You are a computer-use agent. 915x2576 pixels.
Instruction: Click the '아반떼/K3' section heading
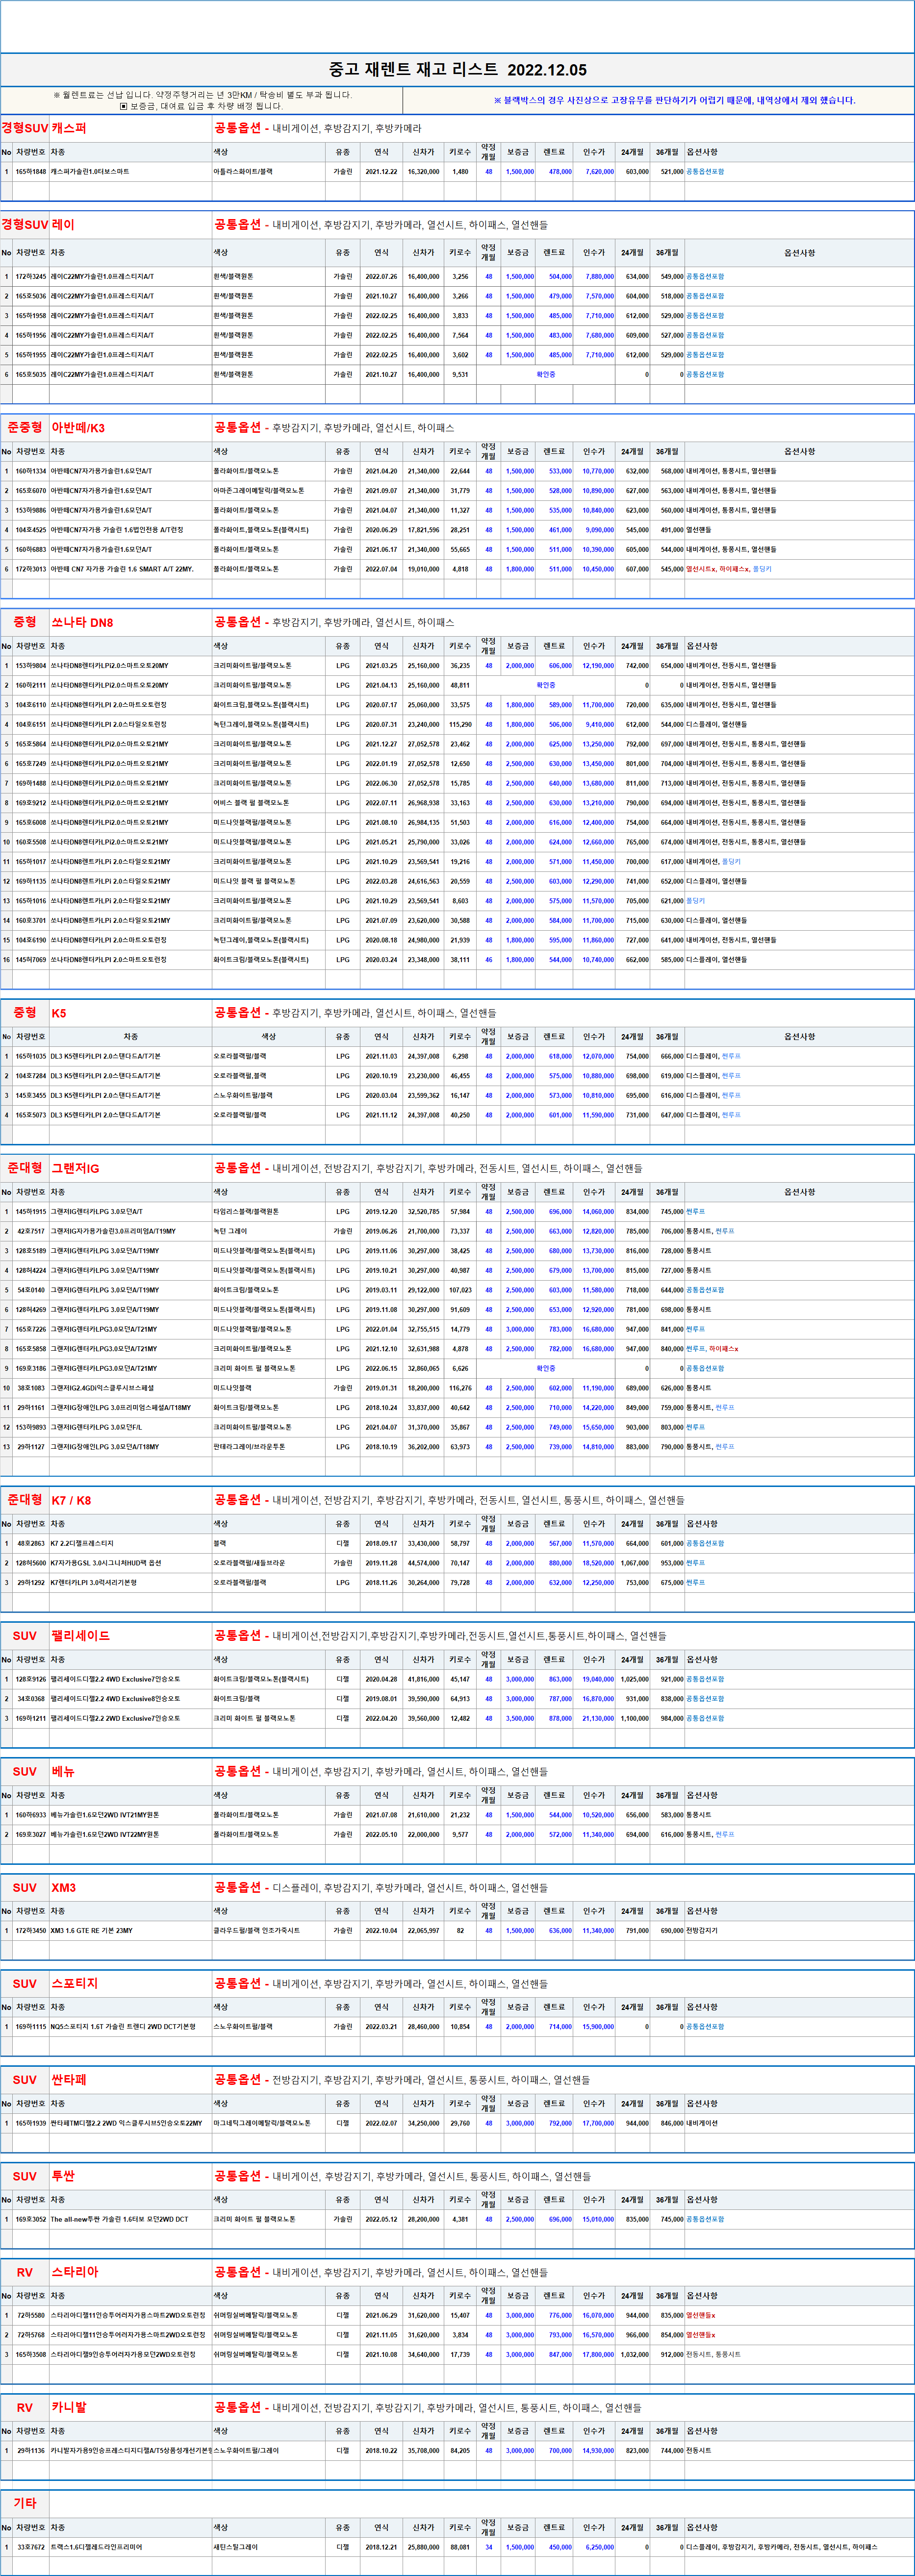pyautogui.click(x=78, y=428)
